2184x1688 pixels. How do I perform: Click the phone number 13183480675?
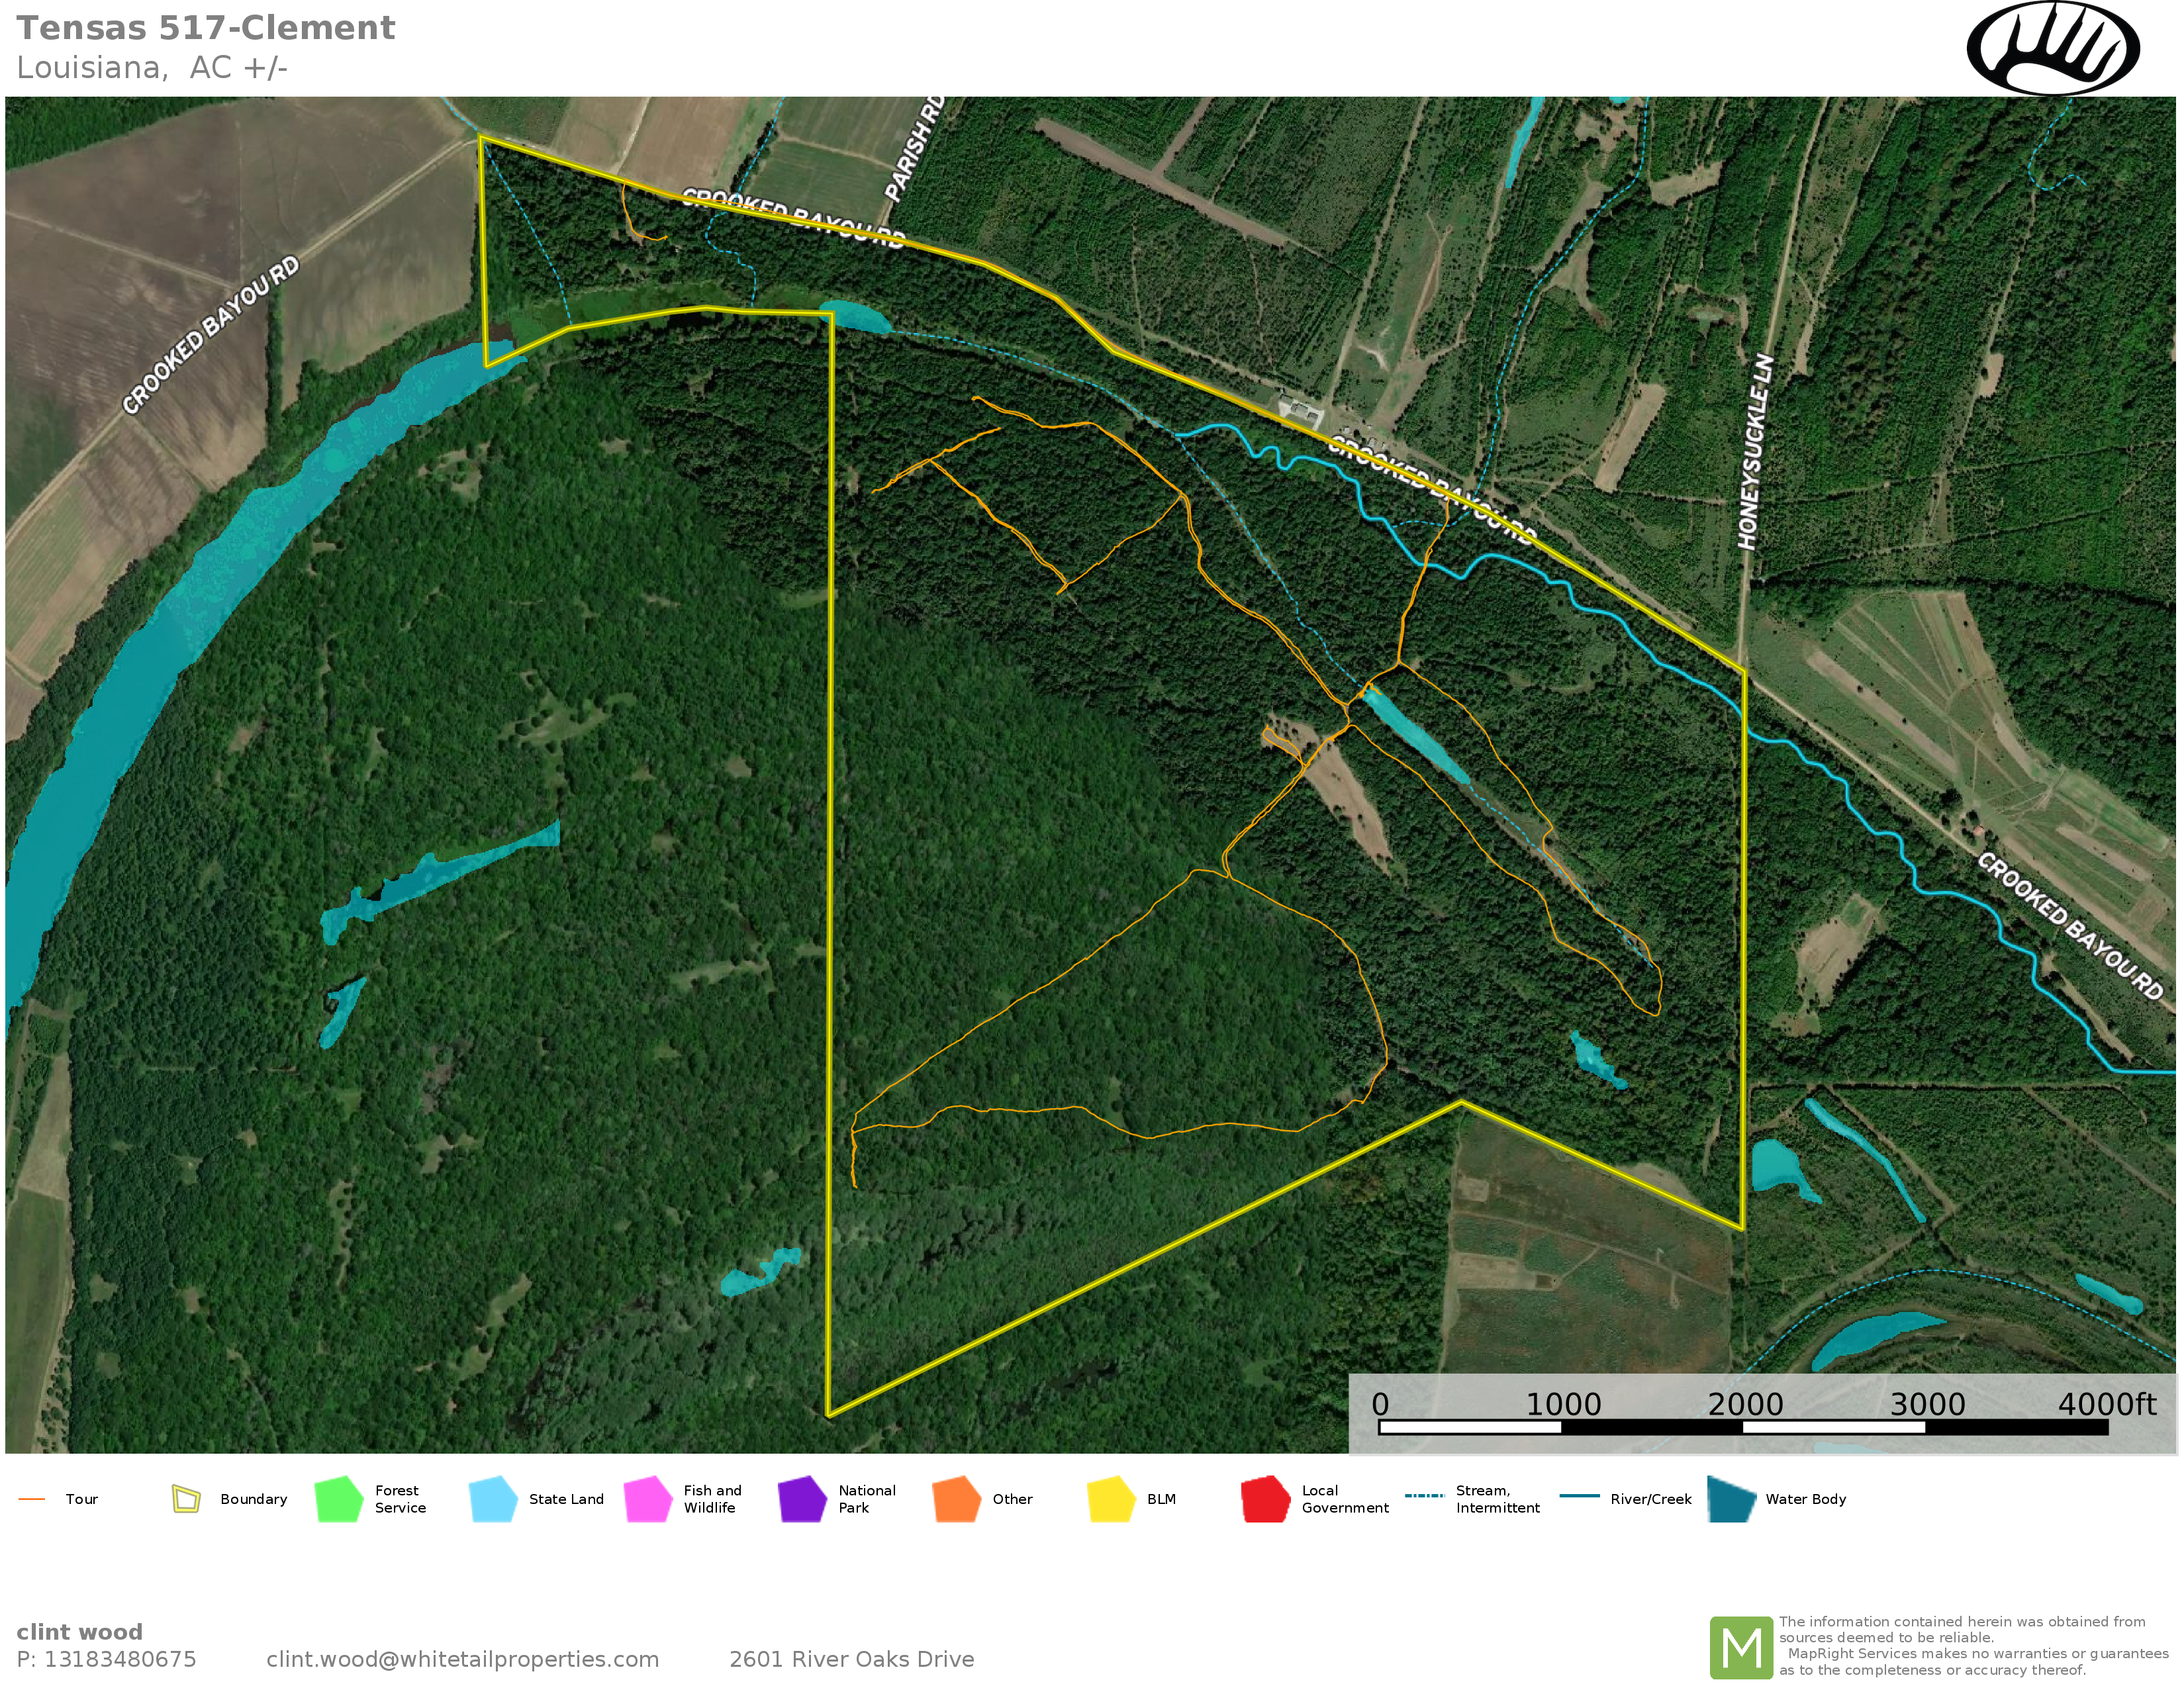(120, 1659)
